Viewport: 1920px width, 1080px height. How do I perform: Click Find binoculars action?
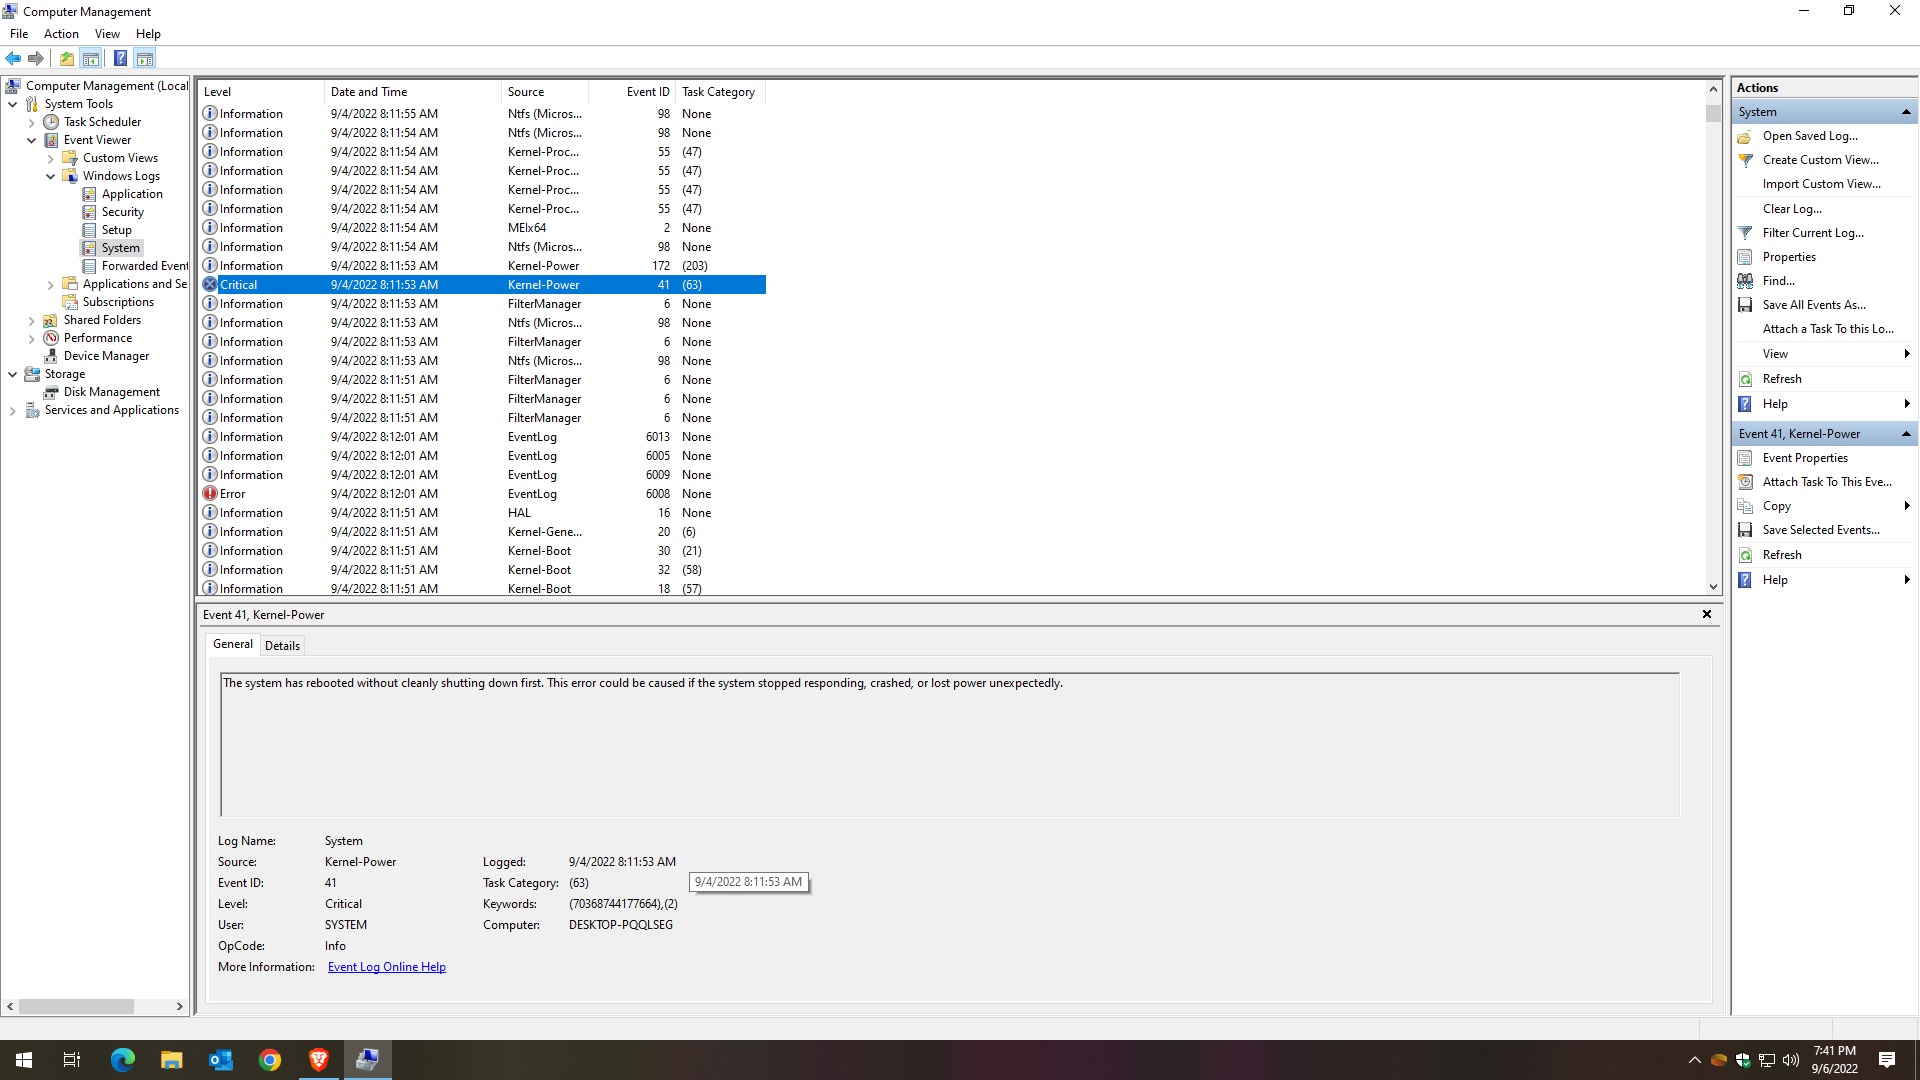tap(1778, 281)
